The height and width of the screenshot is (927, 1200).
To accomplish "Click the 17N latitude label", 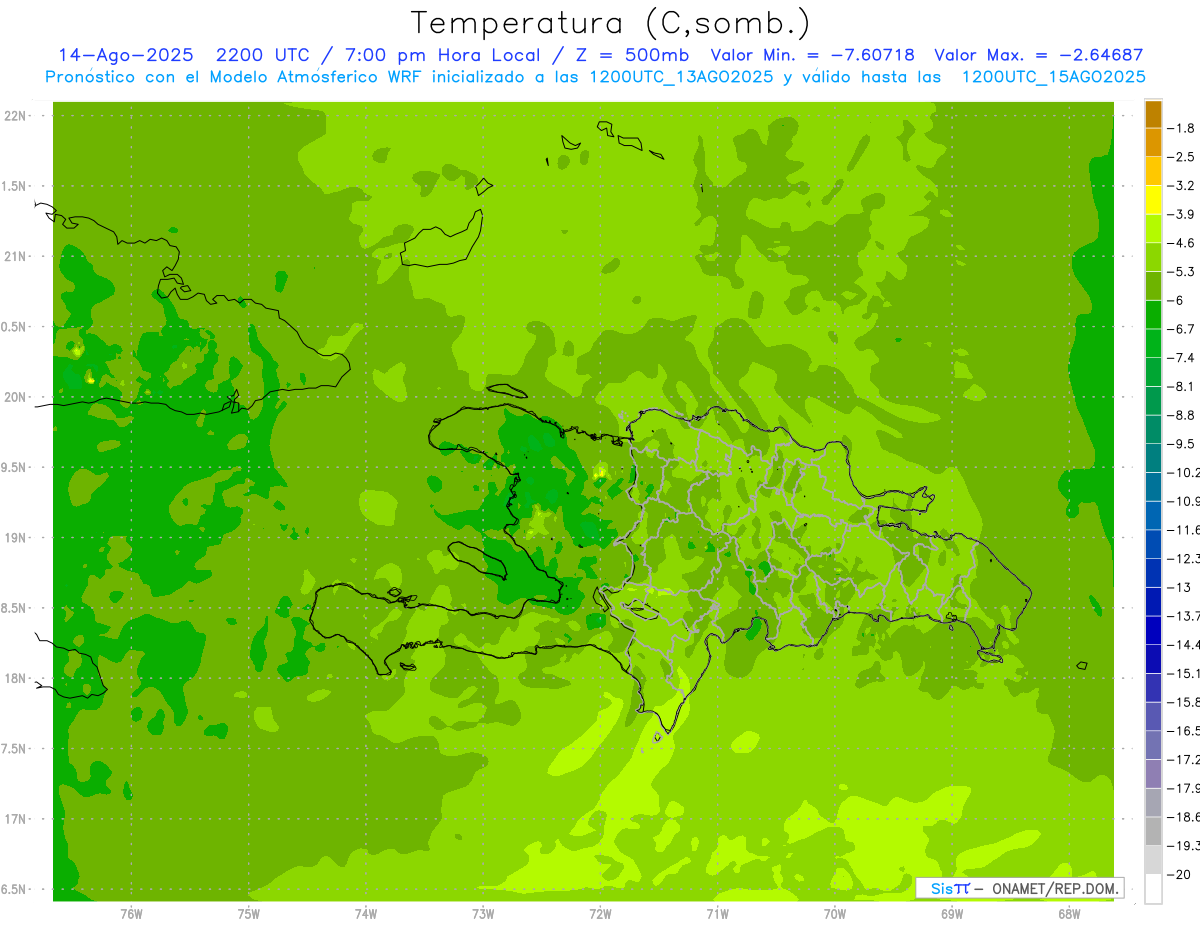I will 15,819.
